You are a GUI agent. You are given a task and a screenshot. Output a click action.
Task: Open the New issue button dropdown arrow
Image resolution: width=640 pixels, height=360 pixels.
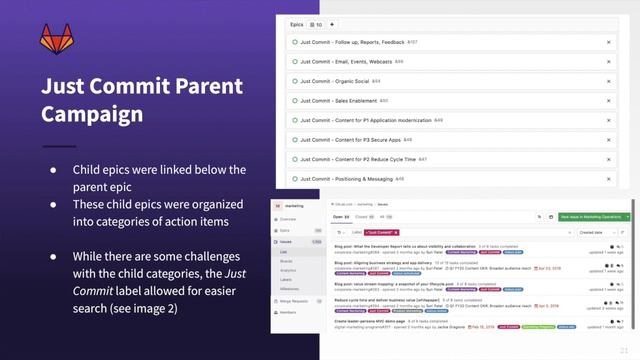point(628,217)
